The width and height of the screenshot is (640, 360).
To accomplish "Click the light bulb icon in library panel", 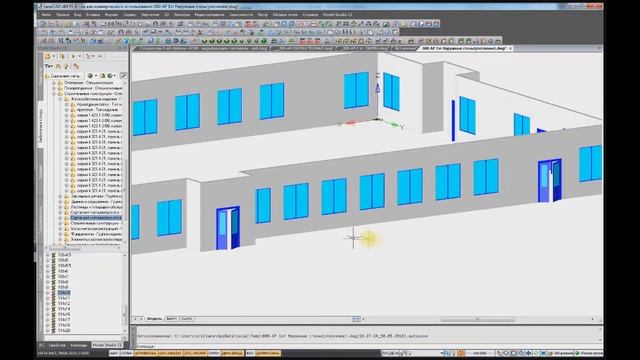I will click(x=66, y=66).
